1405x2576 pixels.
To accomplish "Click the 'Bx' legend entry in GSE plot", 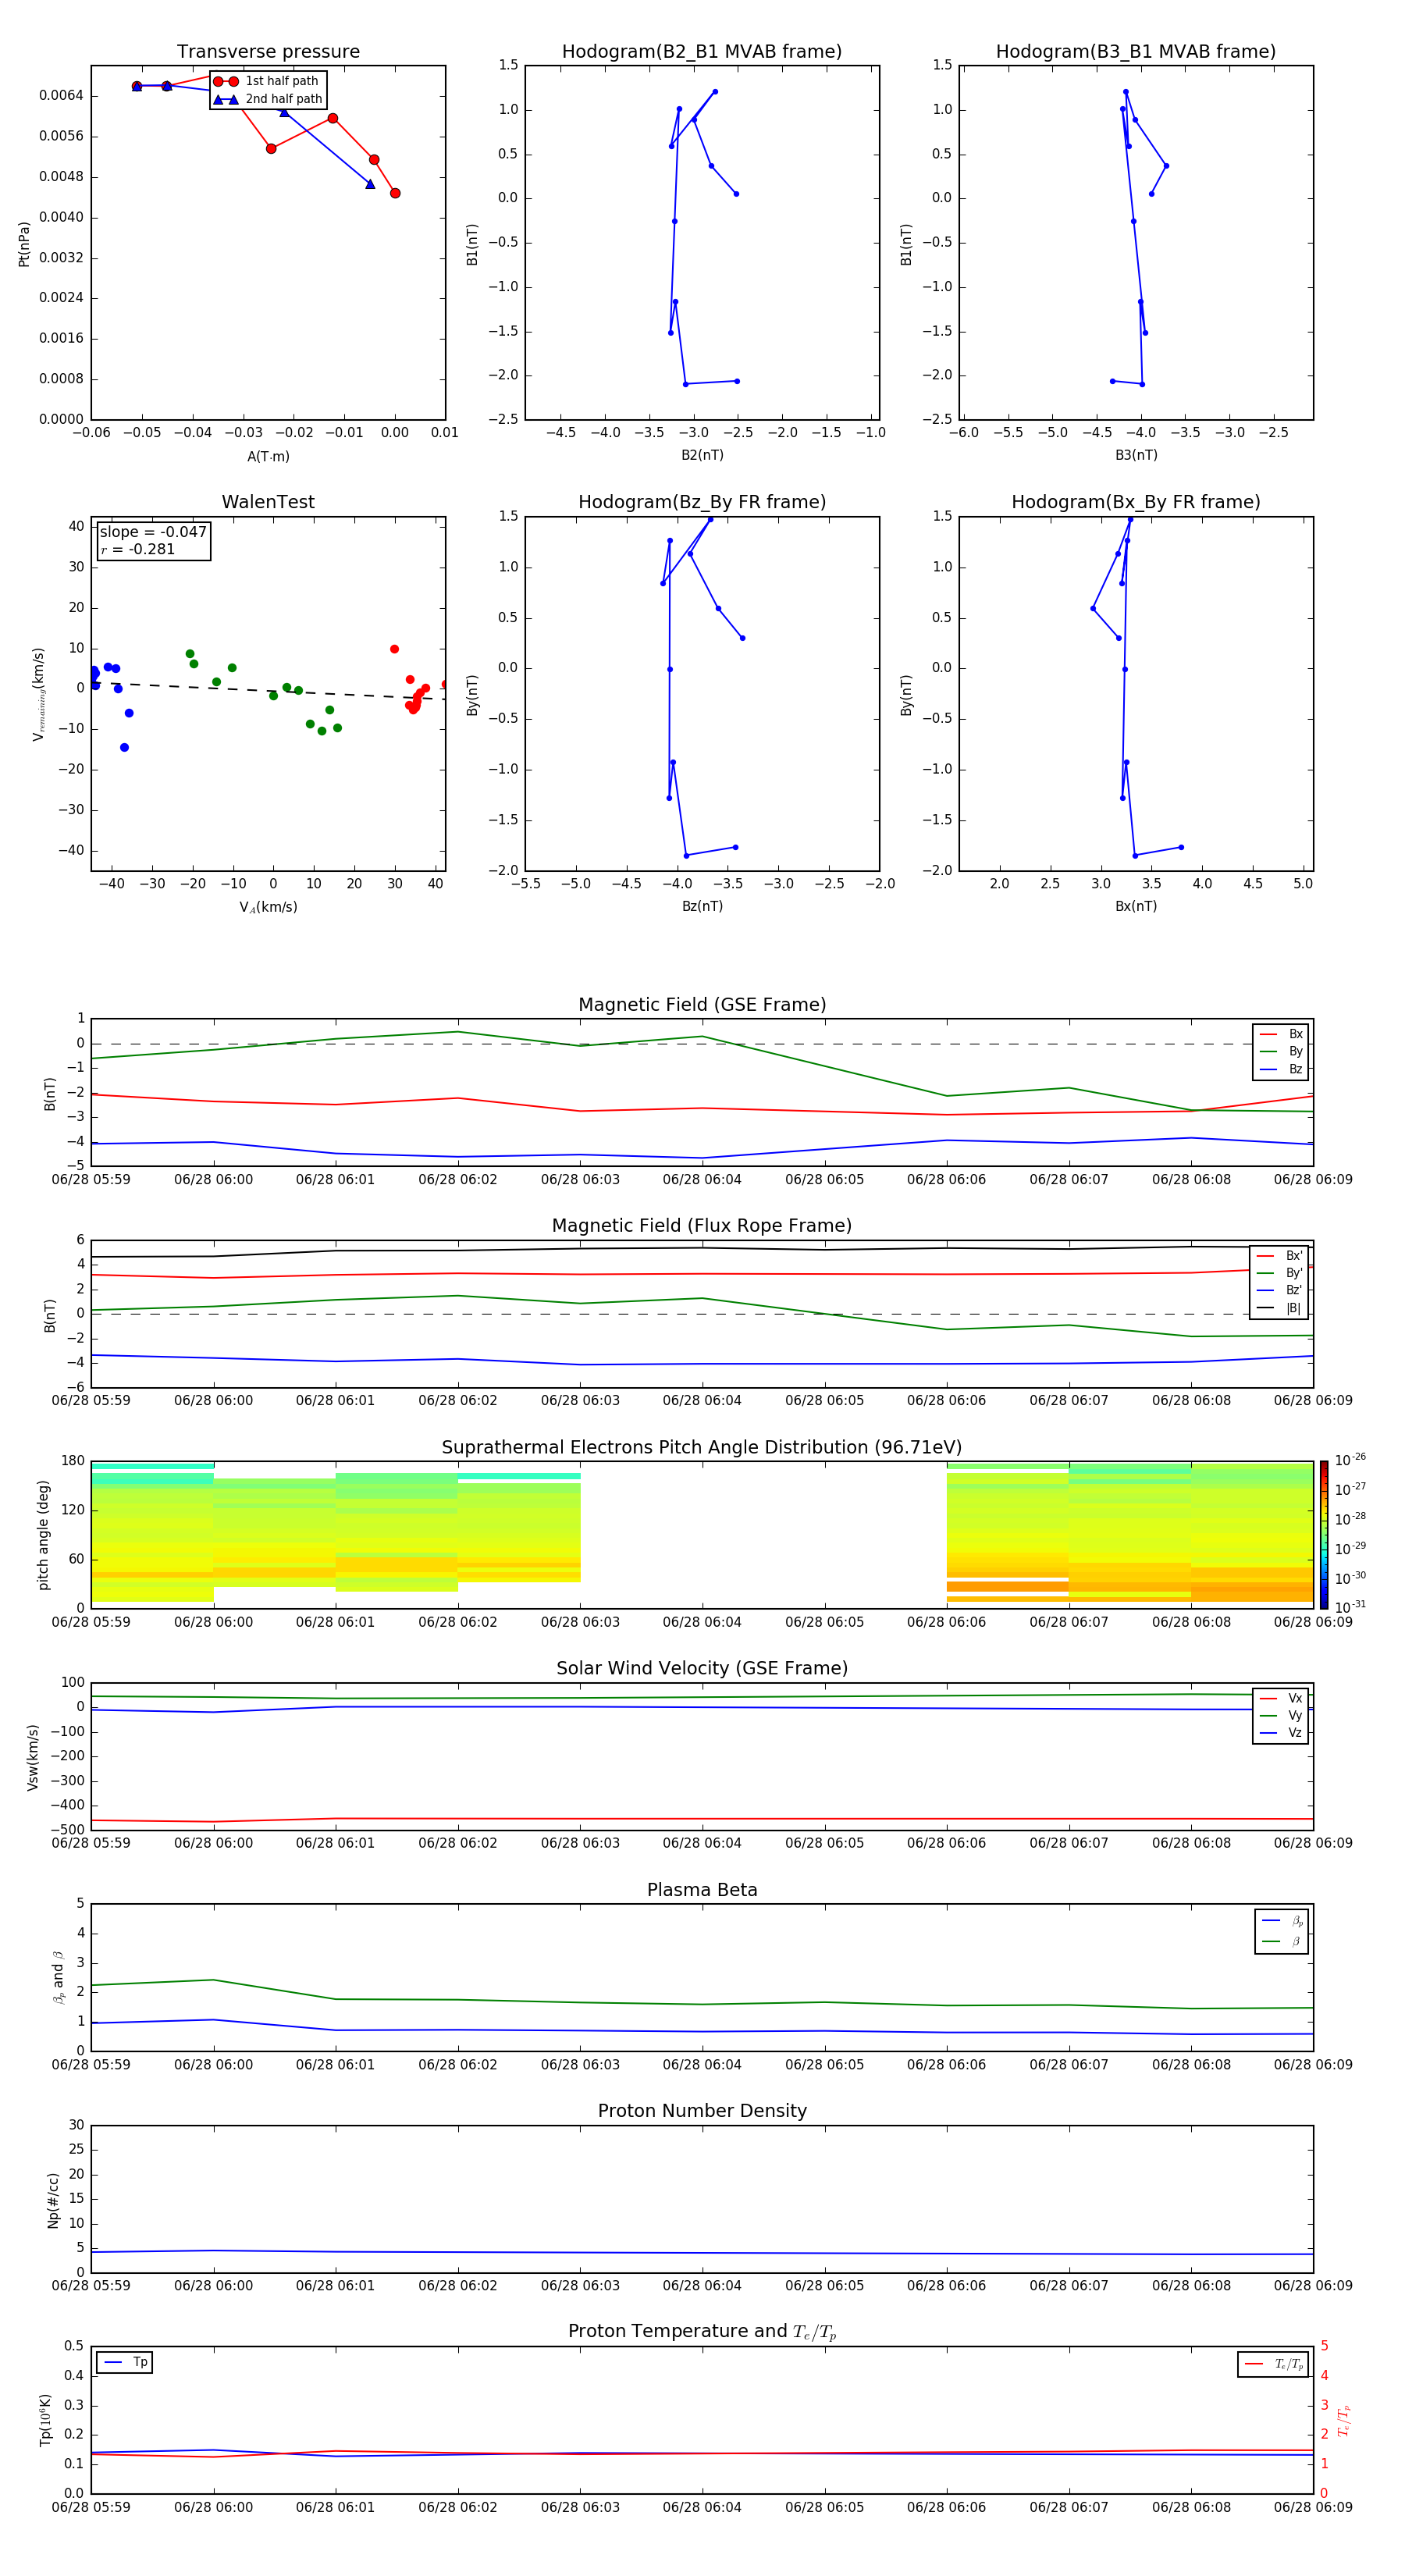I will click(x=1281, y=1034).
